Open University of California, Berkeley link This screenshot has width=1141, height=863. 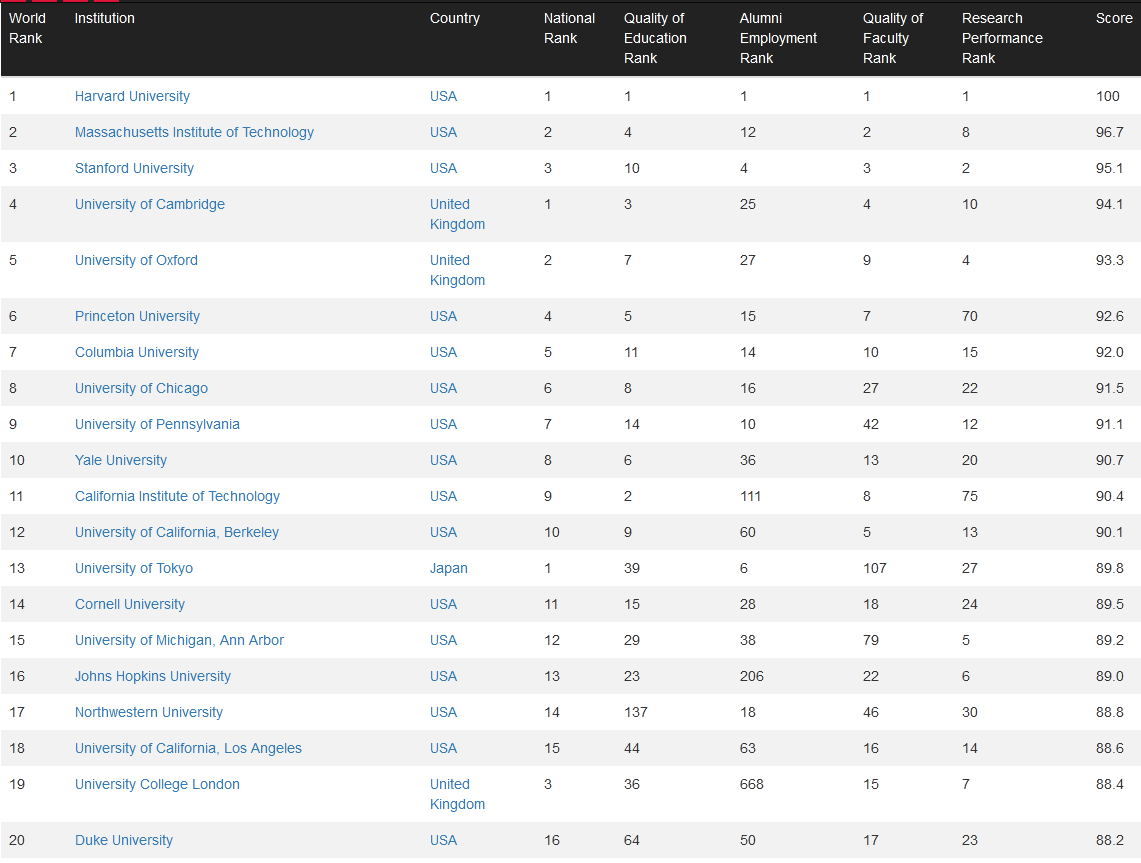click(x=177, y=533)
